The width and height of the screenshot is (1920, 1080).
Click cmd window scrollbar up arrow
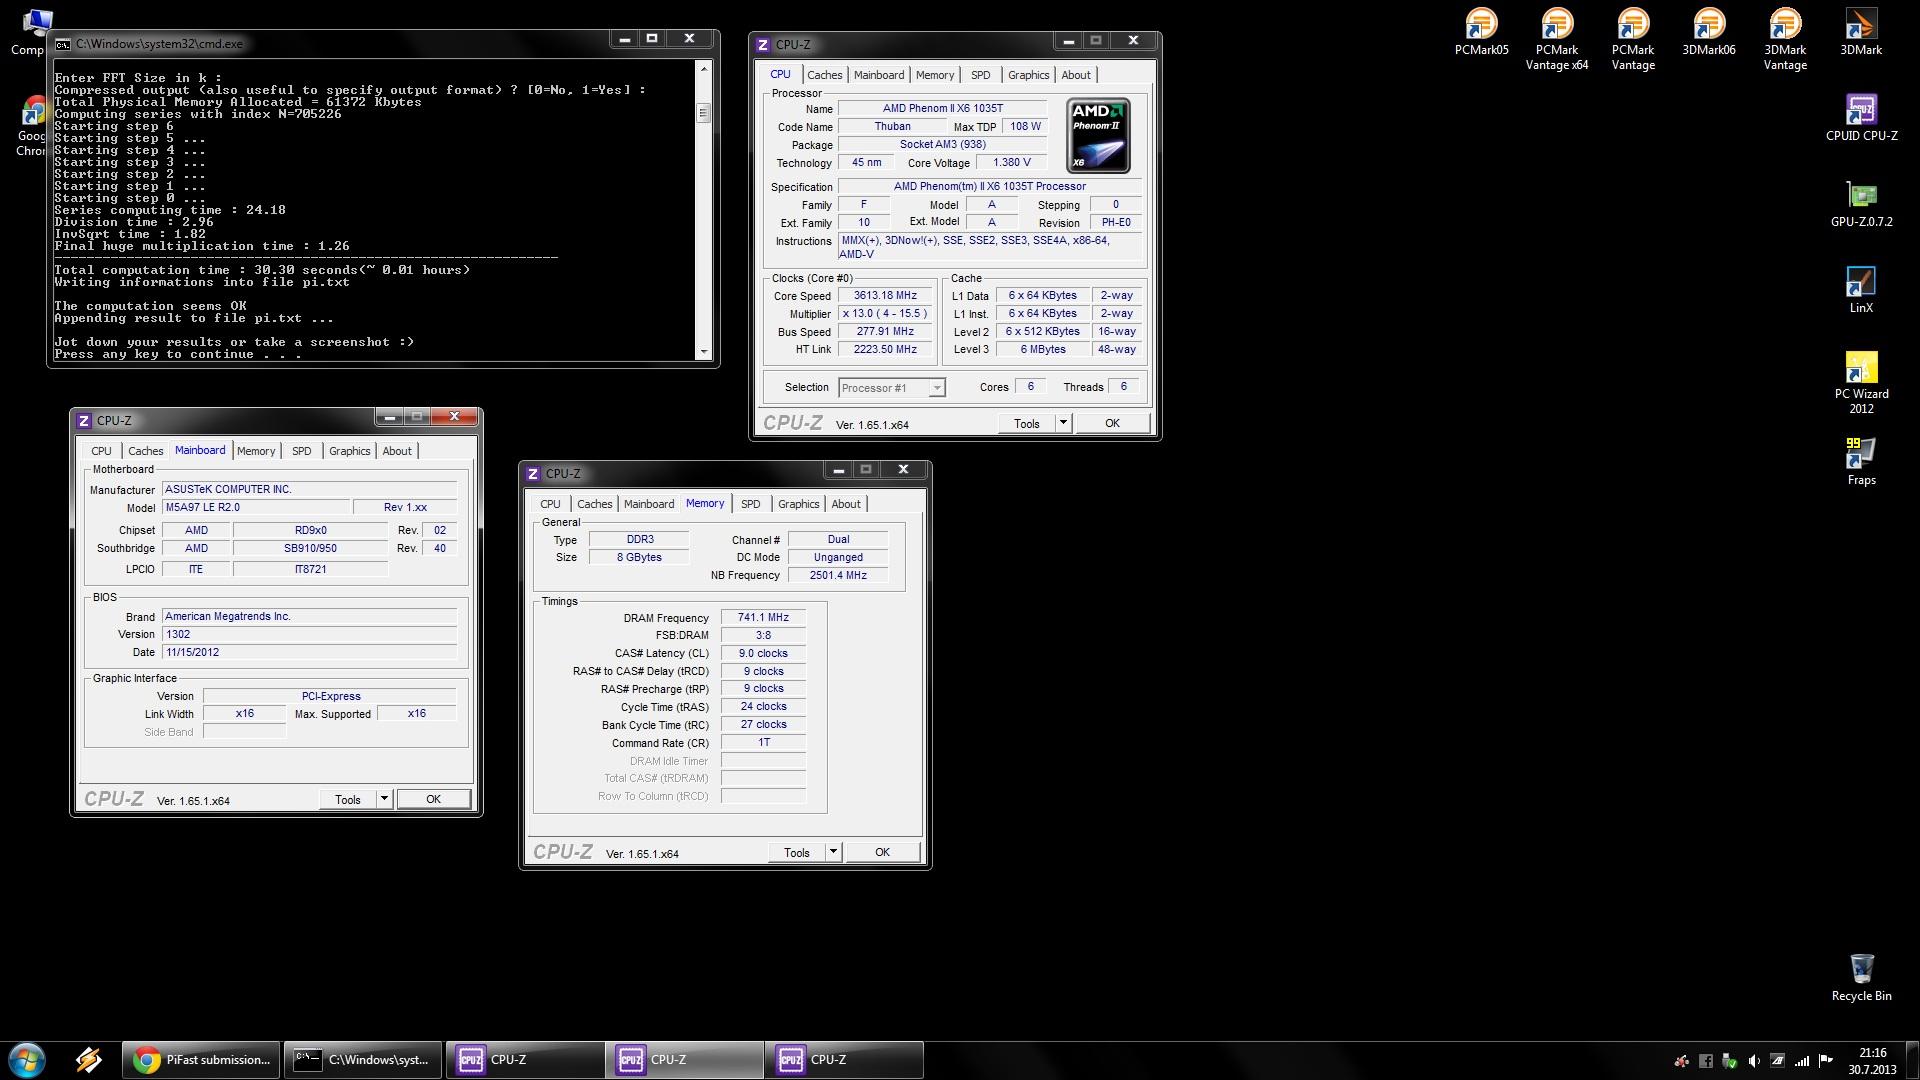(704, 68)
